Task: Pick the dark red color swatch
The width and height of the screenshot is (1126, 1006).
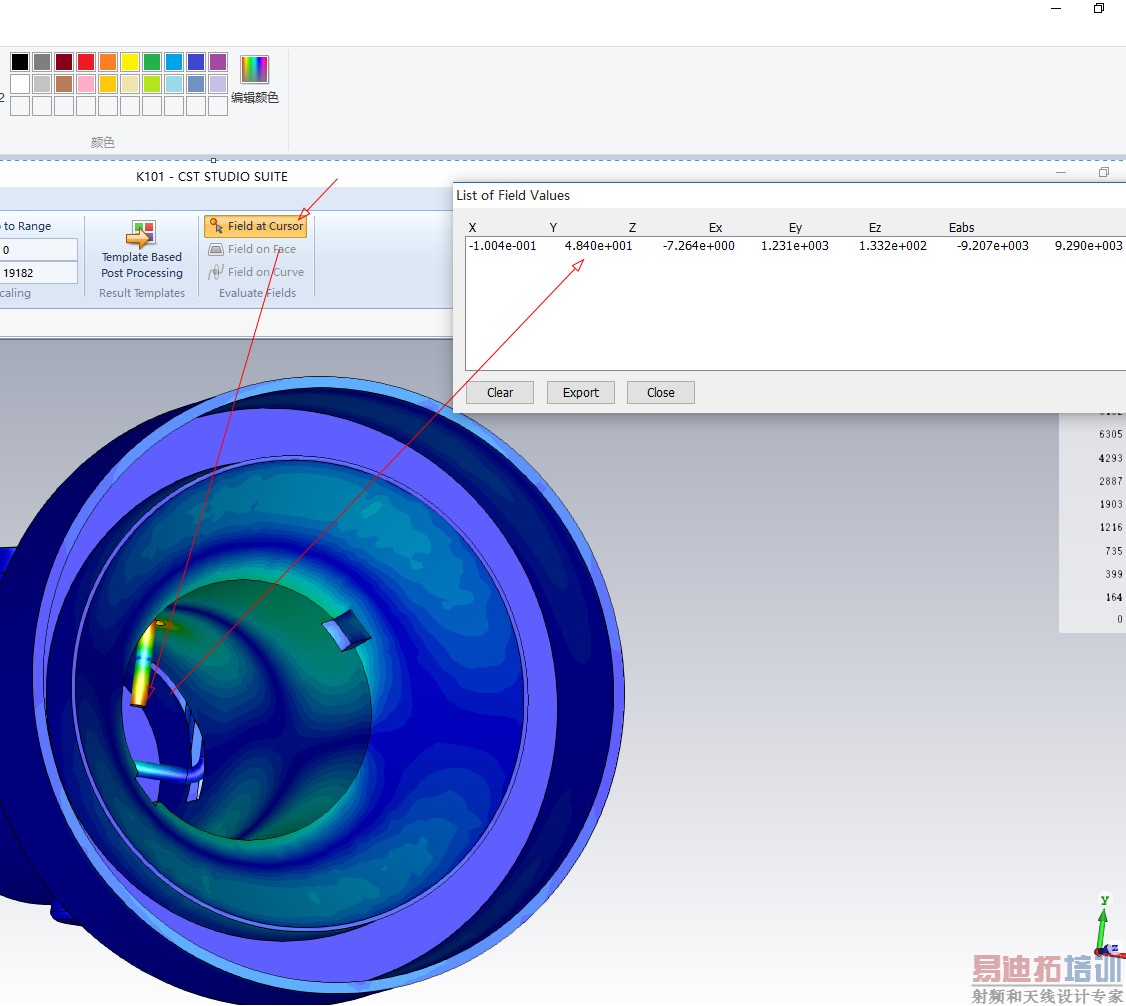Action: click(x=64, y=62)
